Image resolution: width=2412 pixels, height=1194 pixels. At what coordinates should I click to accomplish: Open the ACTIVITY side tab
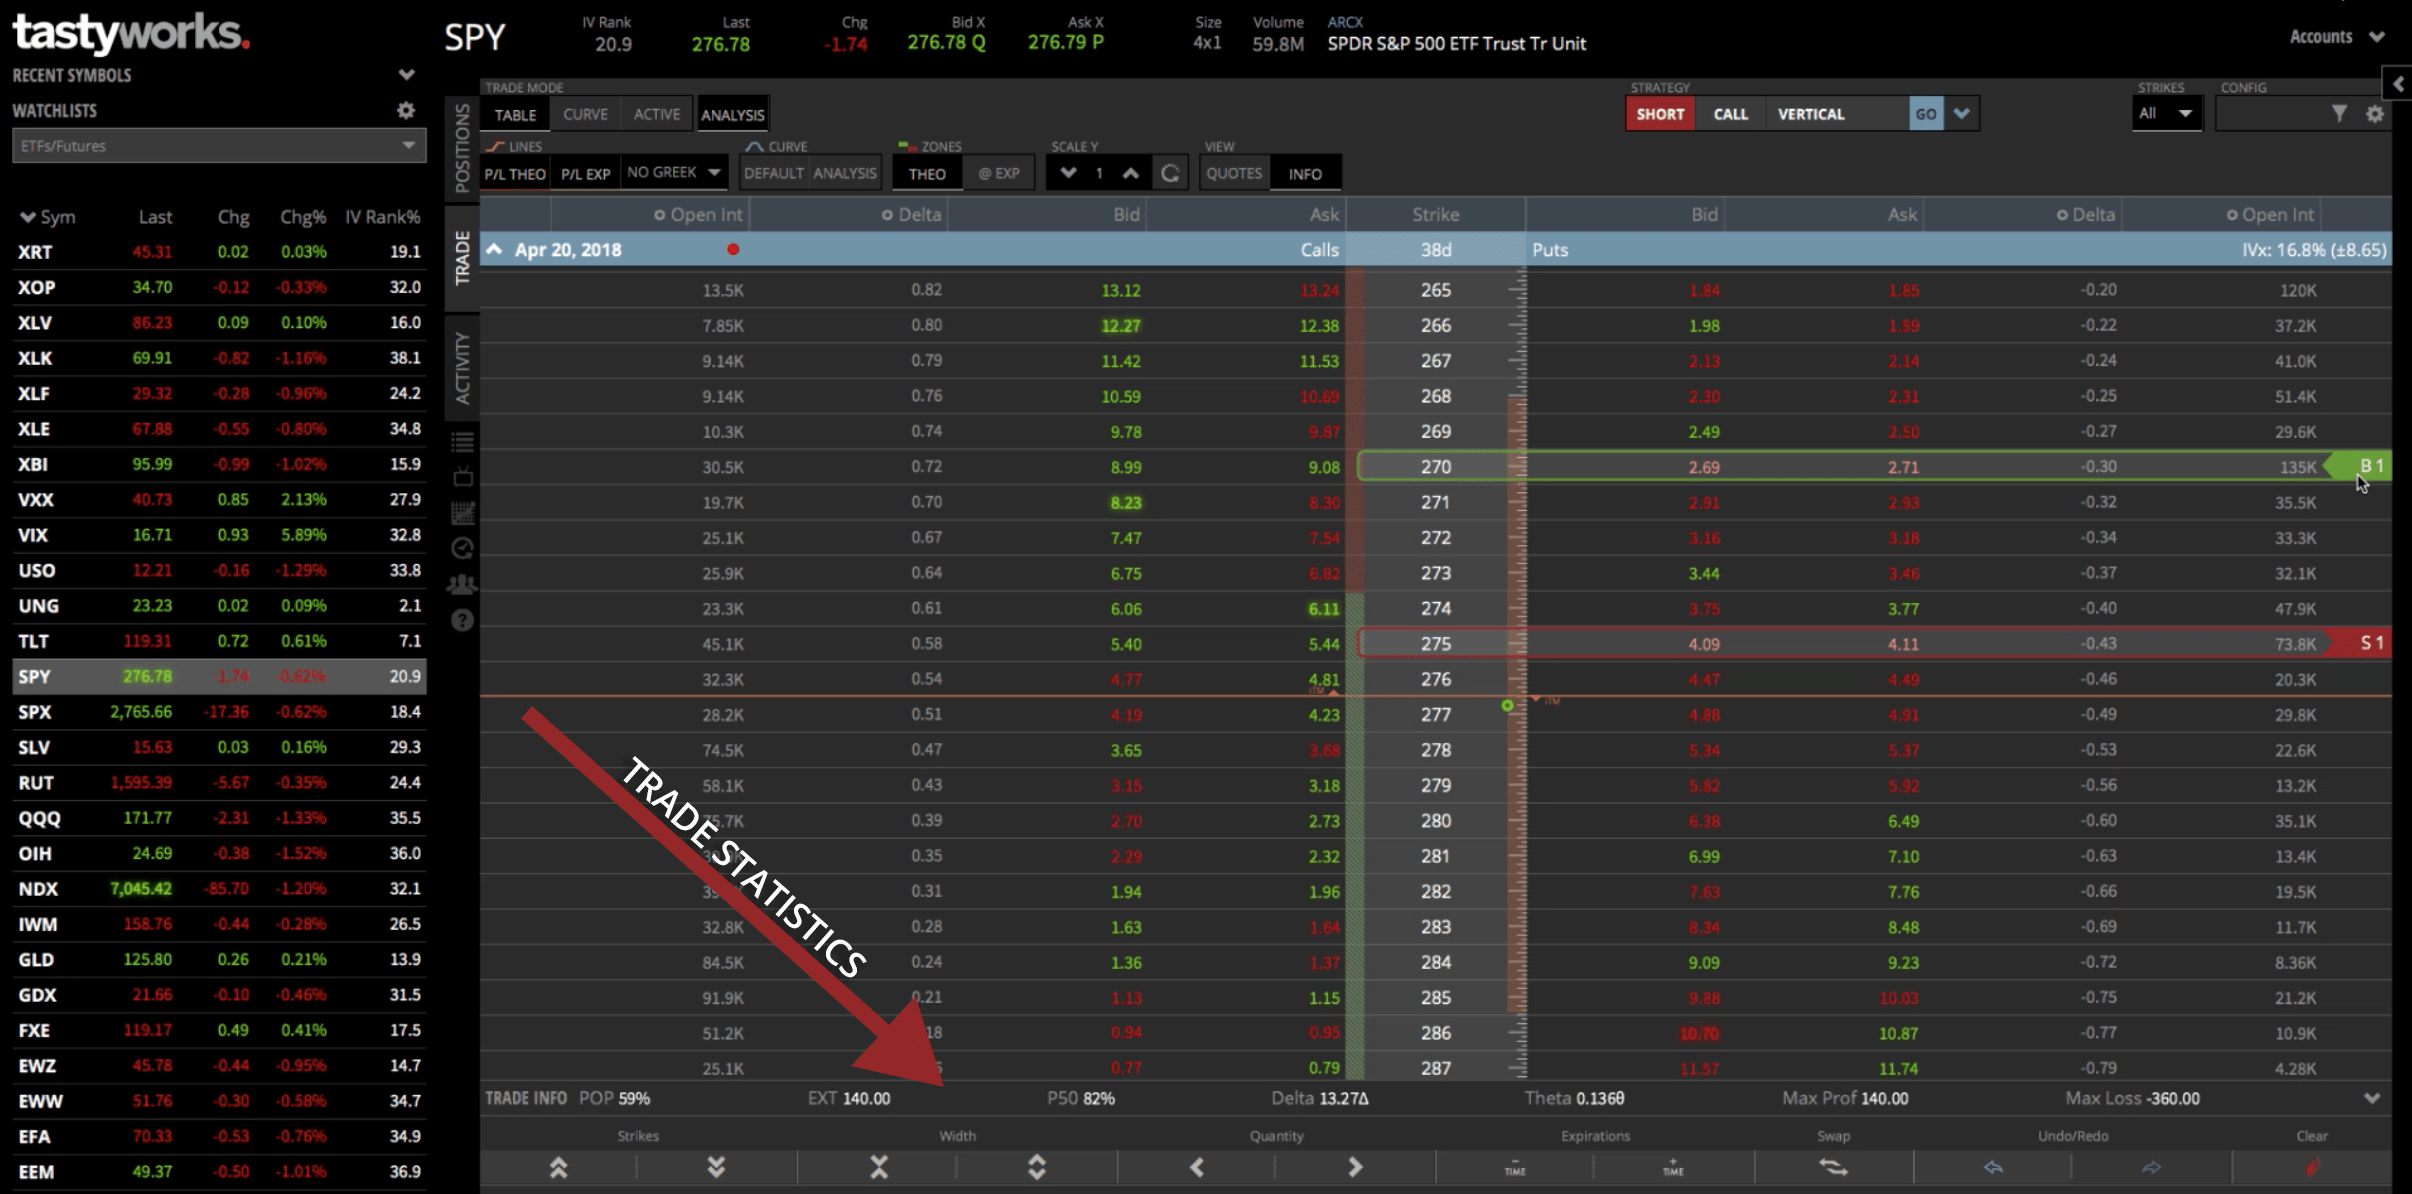pyautogui.click(x=462, y=368)
